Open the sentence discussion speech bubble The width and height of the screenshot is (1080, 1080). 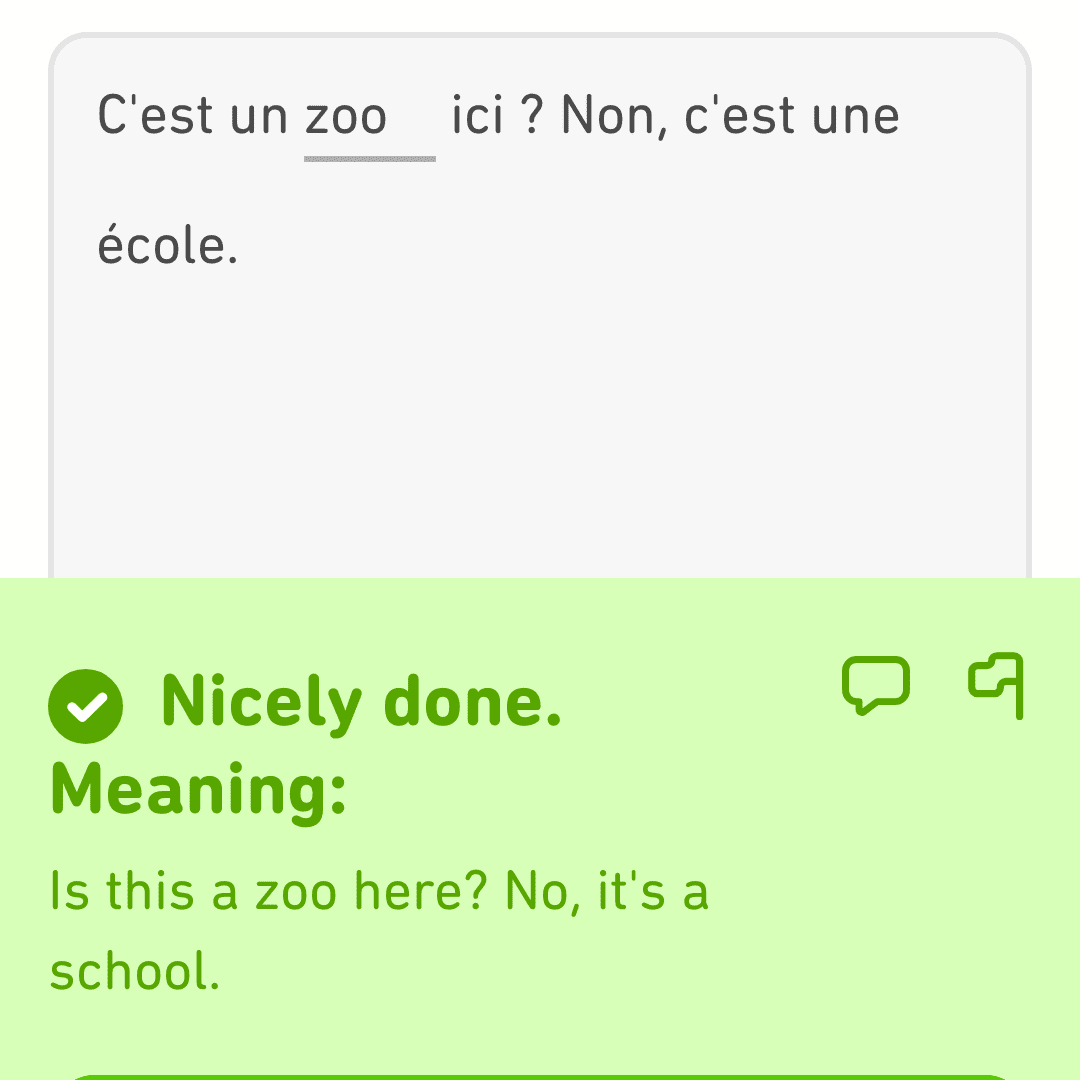coord(875,685)
